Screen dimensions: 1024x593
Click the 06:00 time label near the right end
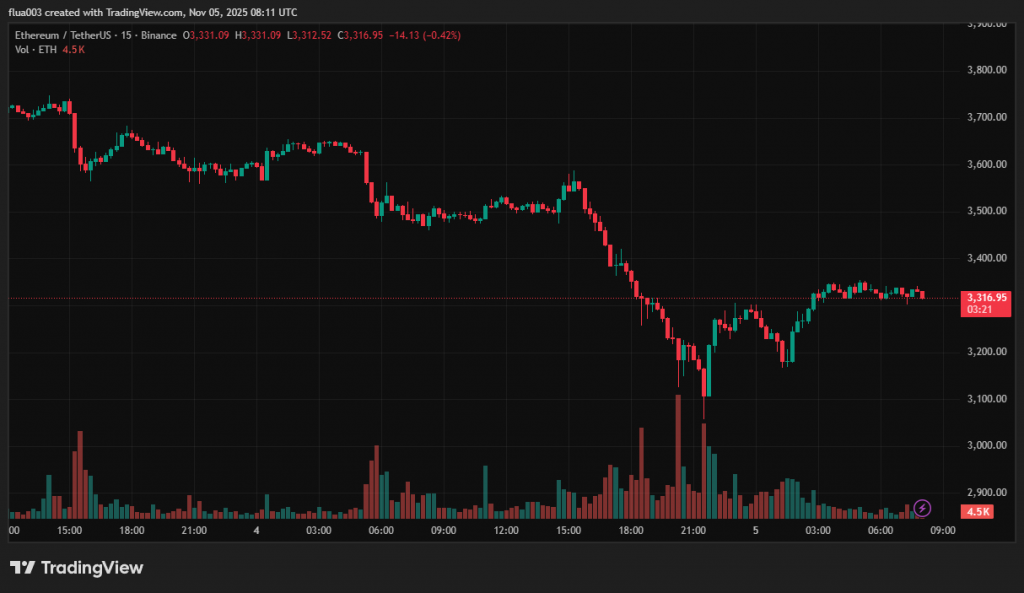(880, 531)
